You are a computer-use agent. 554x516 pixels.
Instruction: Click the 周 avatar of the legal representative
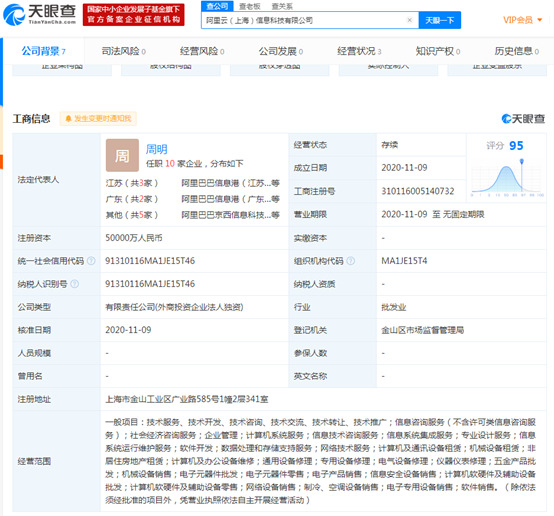(x=122, y=155)
